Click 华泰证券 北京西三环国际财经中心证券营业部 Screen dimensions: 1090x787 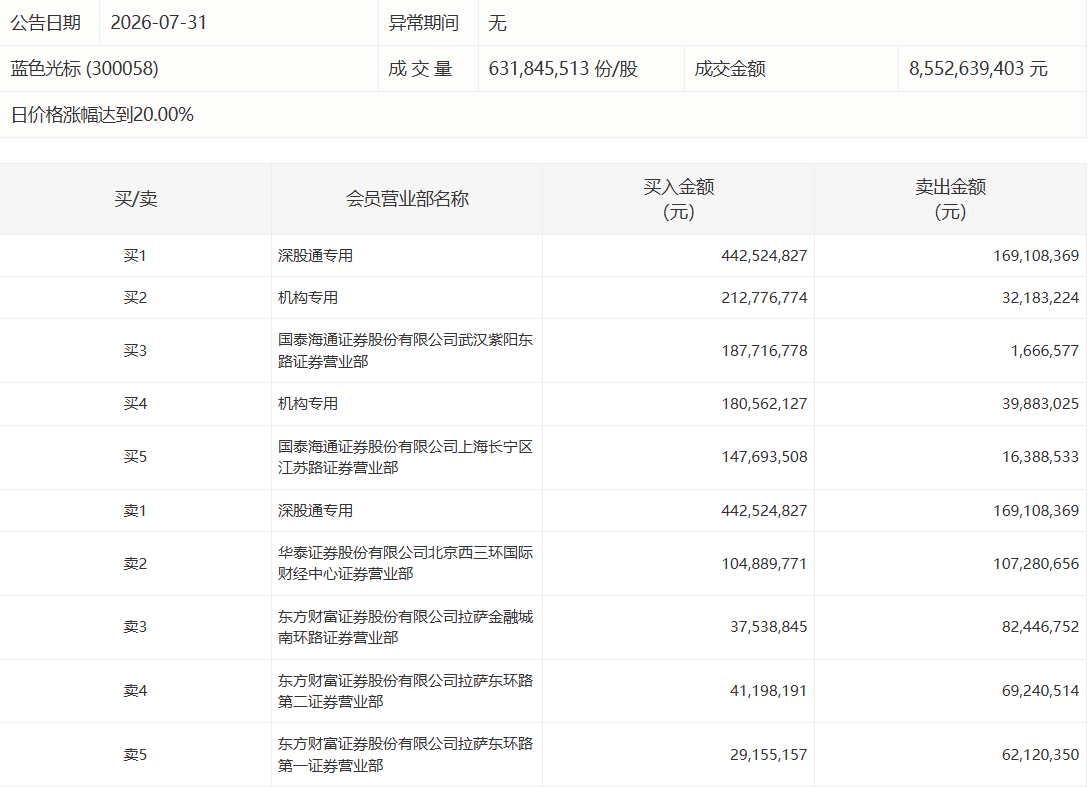pyautogui.click(x=405, y=563)
